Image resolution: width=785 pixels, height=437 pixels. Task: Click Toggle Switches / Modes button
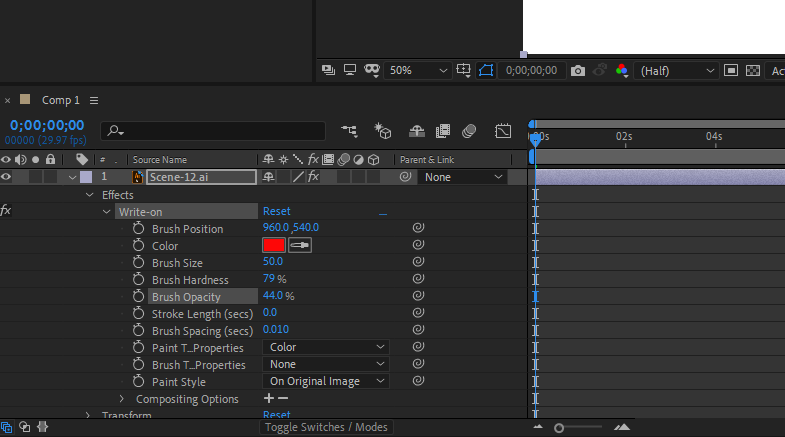click(x=326, y=427)
